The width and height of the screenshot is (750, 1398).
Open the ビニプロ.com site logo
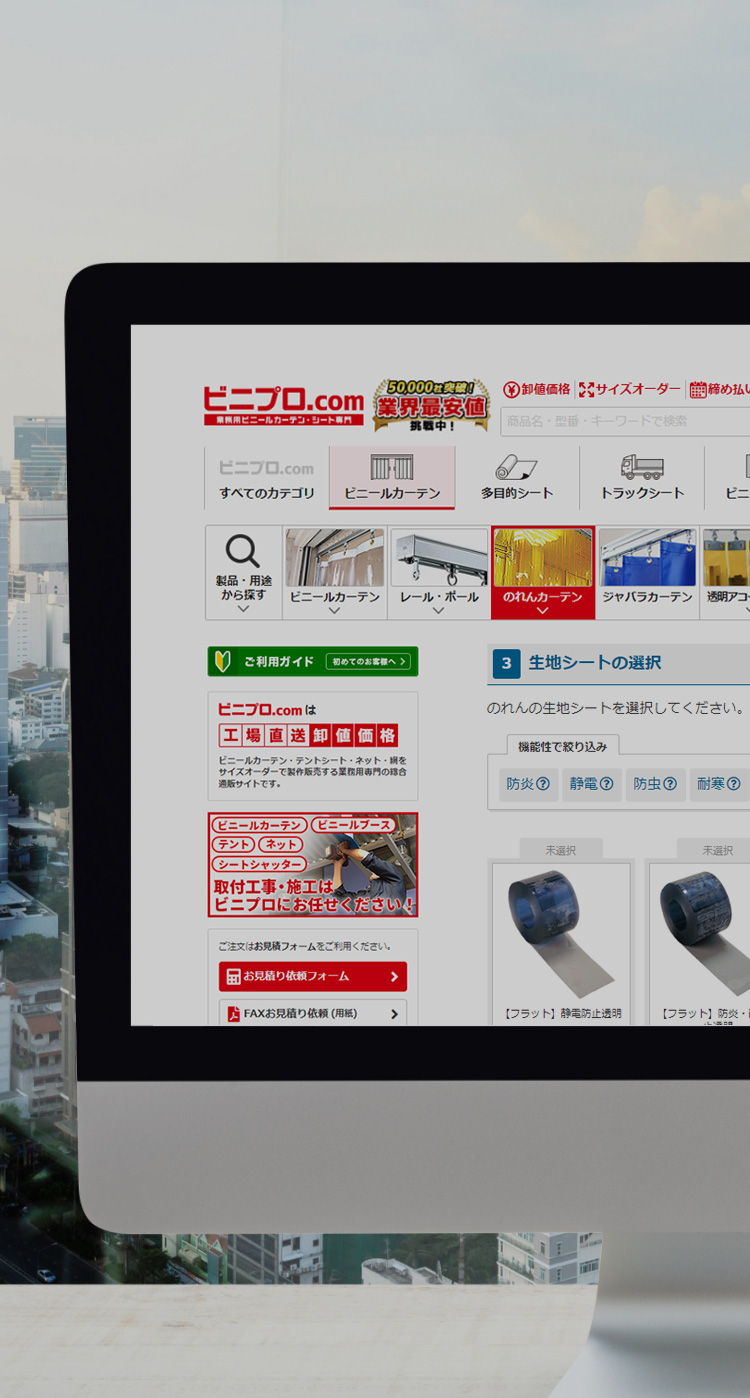pyautogui.click(x=283, y=406)
